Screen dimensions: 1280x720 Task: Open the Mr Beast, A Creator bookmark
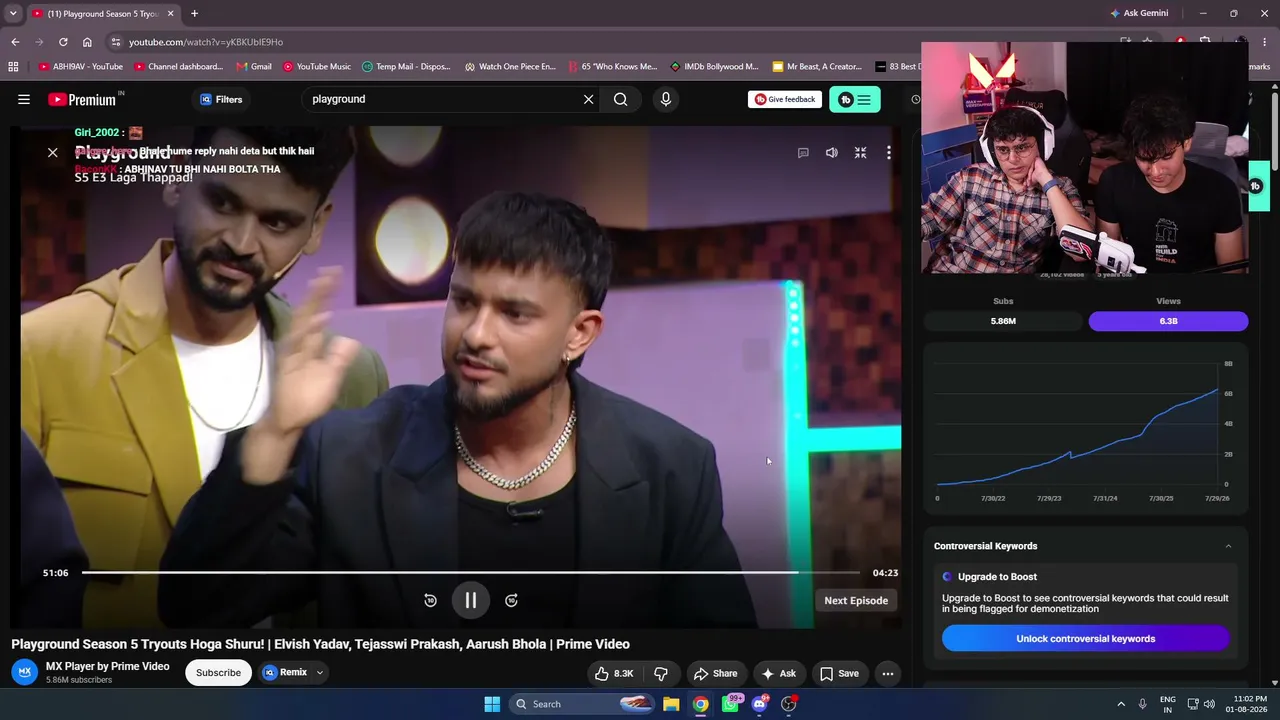coord(817,67)
